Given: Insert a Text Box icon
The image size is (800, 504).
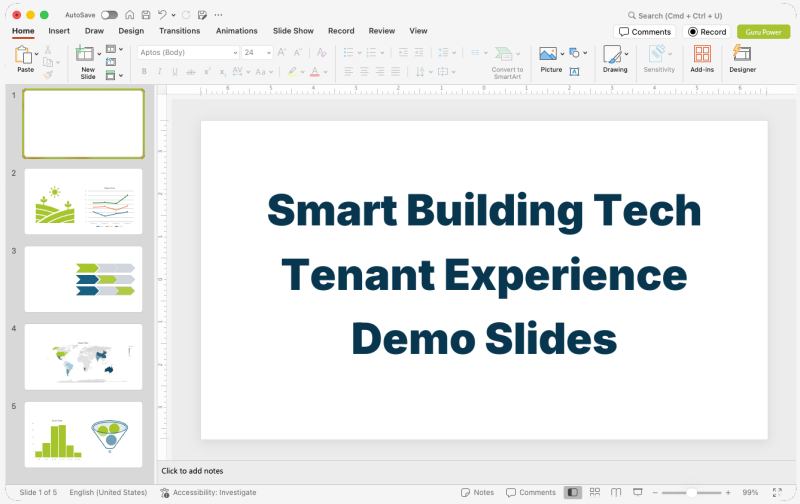Looking at the screenshot, I should [574, 72].
